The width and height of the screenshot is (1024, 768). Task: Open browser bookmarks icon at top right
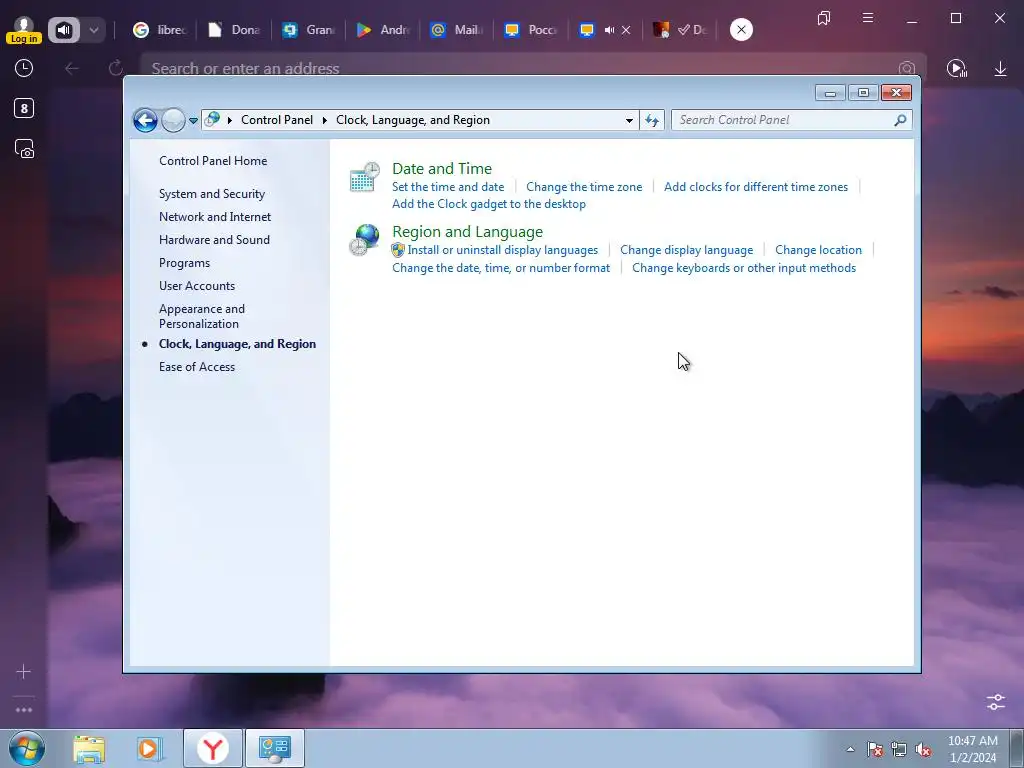pyautogui.click(x=824, y=18)
